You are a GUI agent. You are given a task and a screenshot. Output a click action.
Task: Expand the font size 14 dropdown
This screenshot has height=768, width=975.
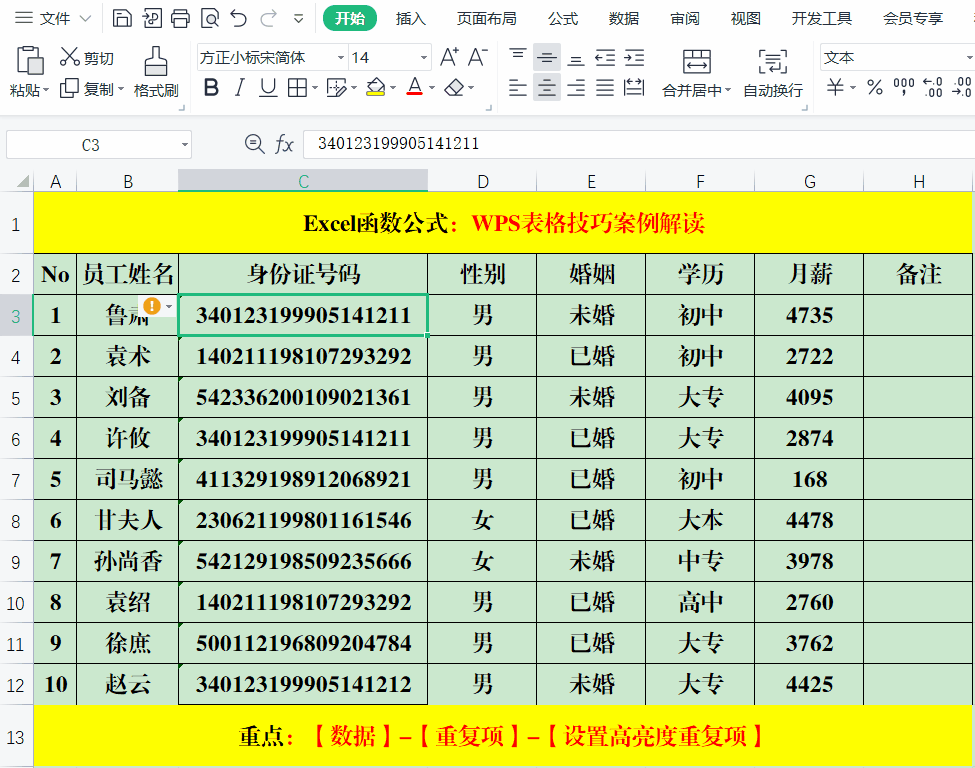click(424, 58)
